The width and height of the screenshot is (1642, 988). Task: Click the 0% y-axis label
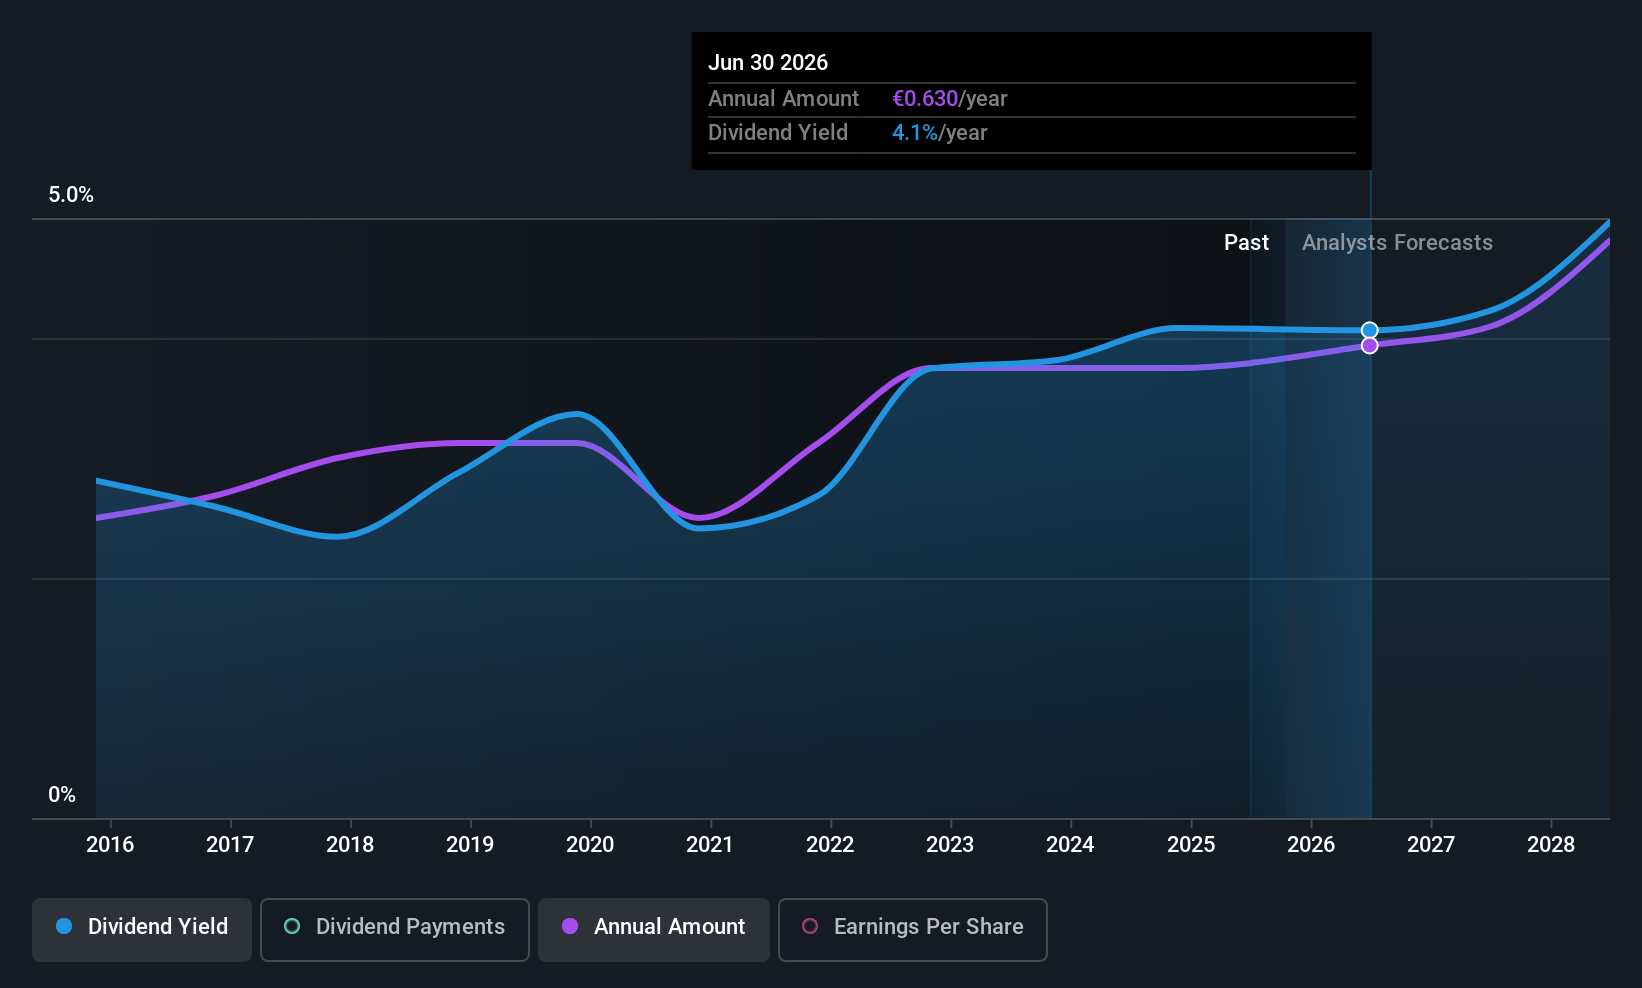[x=62, y=795]
